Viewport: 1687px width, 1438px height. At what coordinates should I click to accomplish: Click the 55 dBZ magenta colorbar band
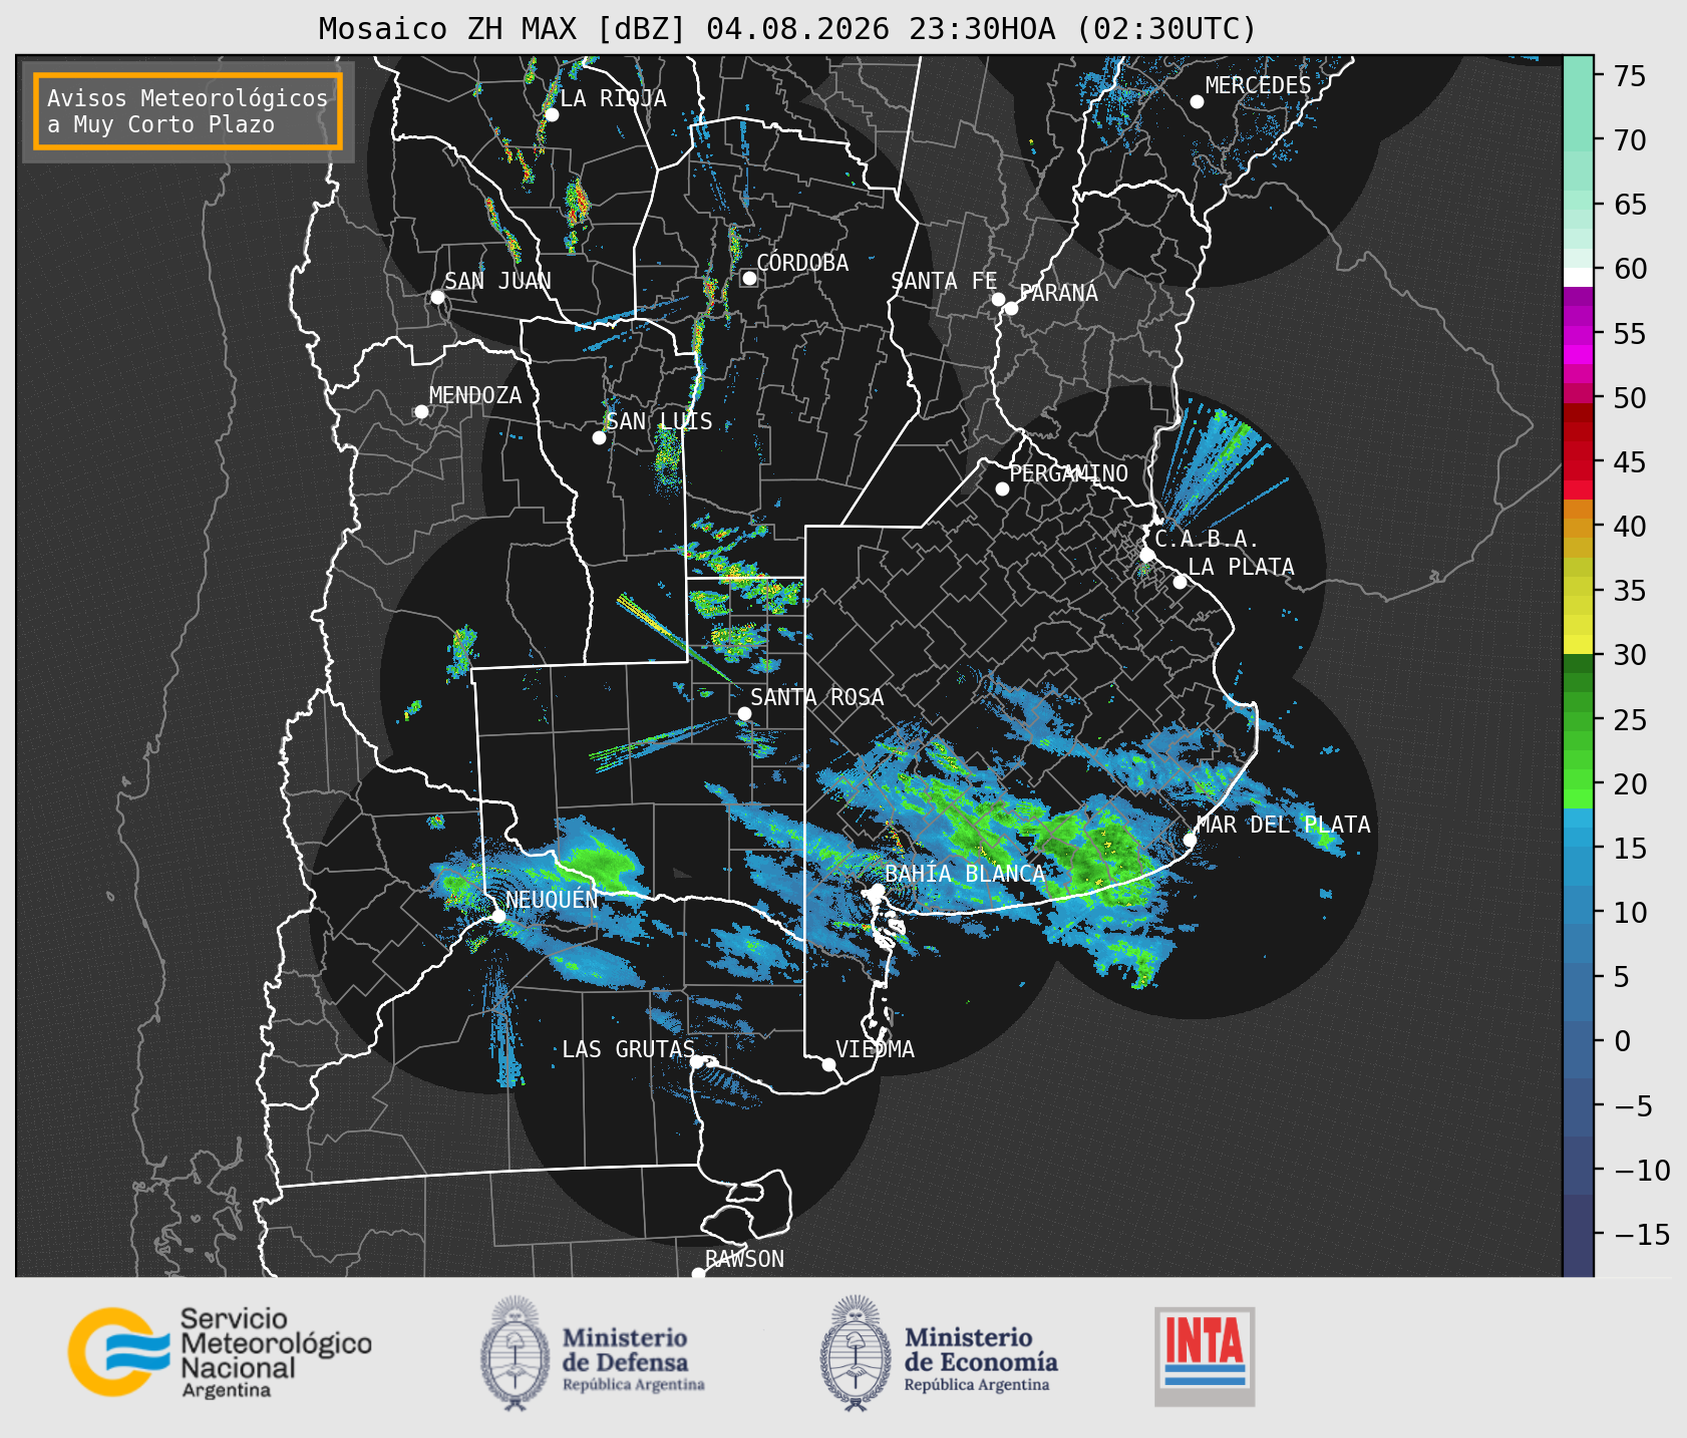tap(1578, 333)
